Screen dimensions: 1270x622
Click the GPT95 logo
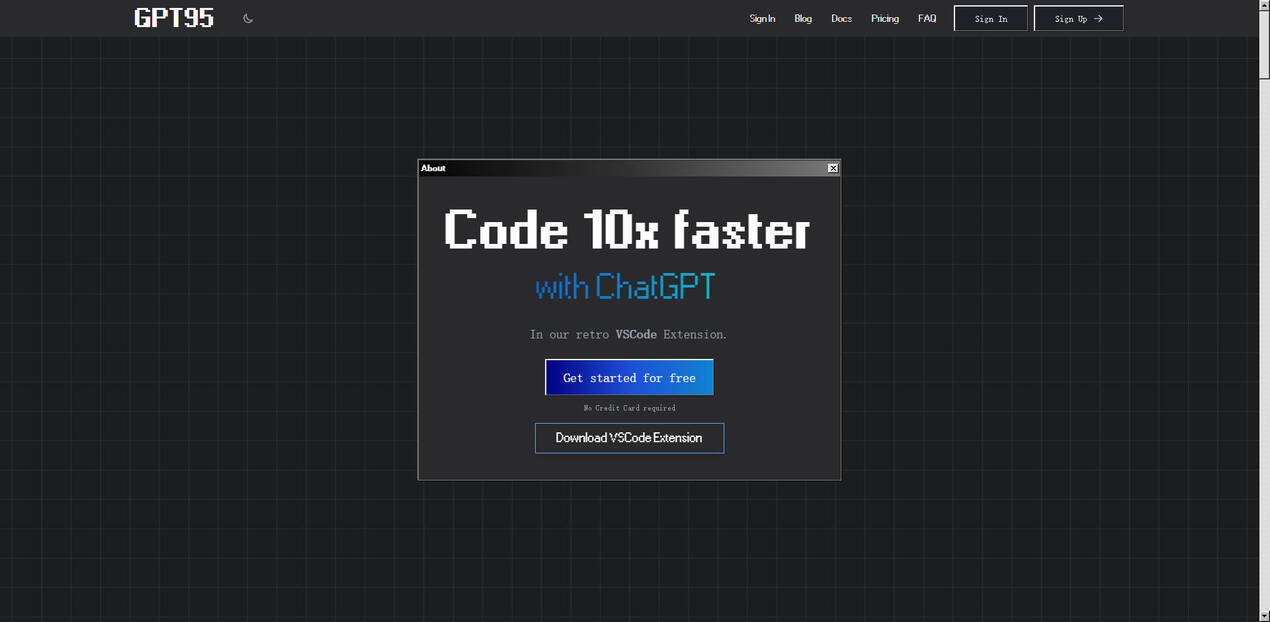coord(174,18)
